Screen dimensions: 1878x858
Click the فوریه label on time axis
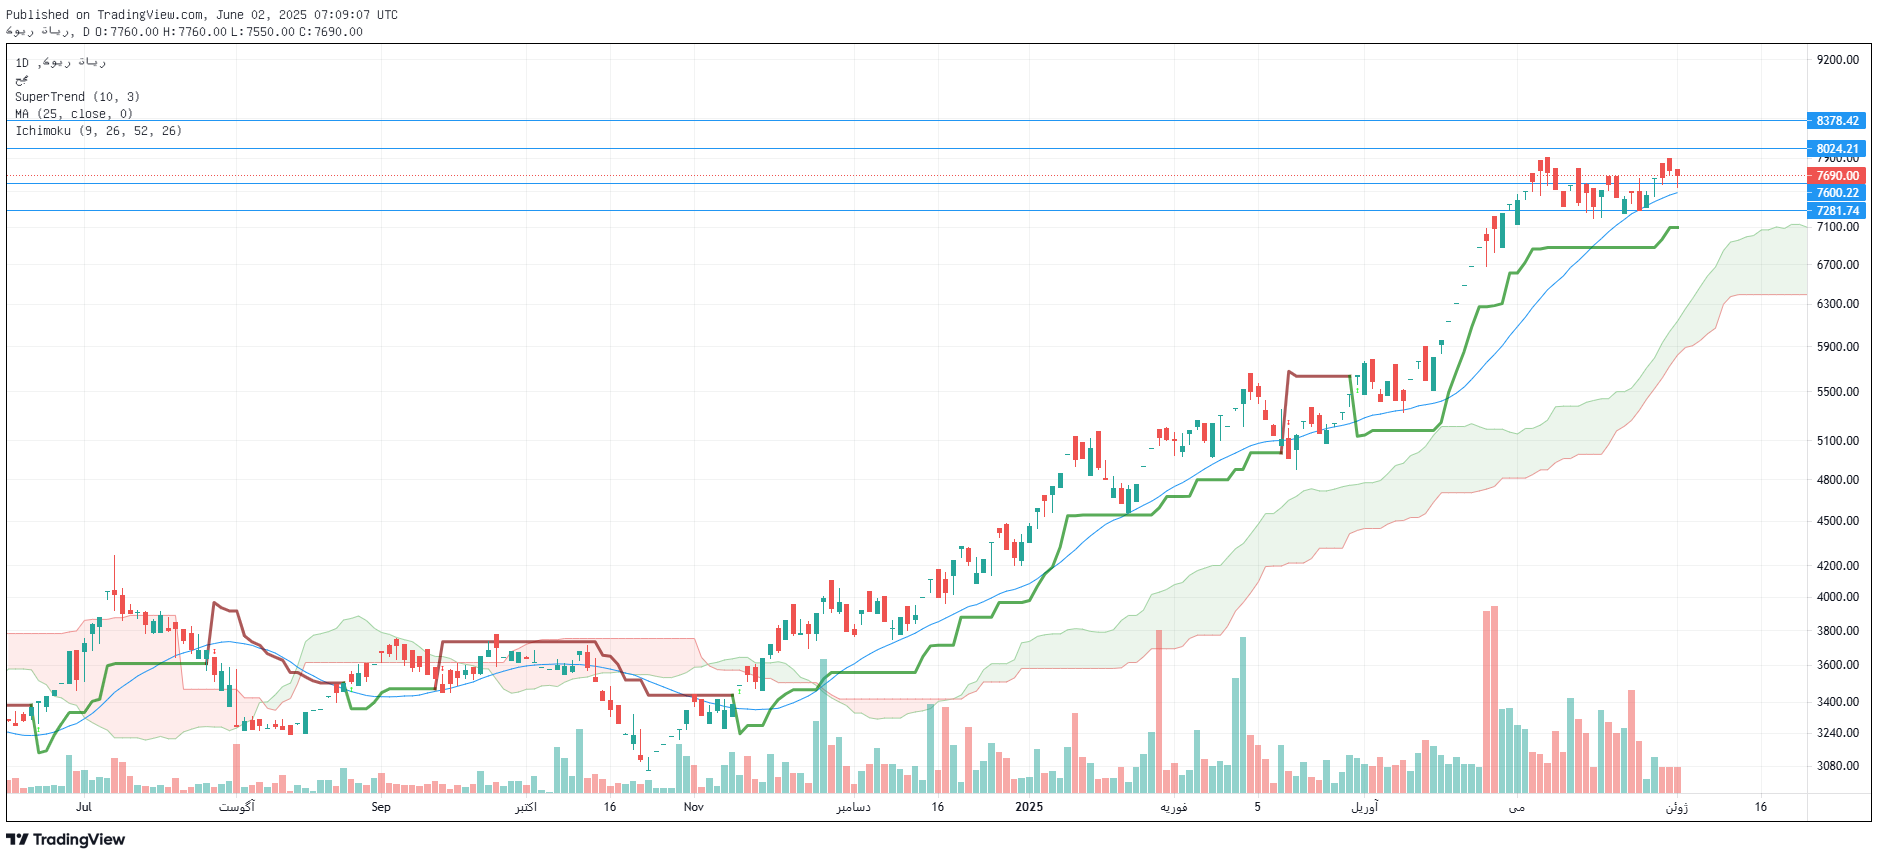point(1174,807)
